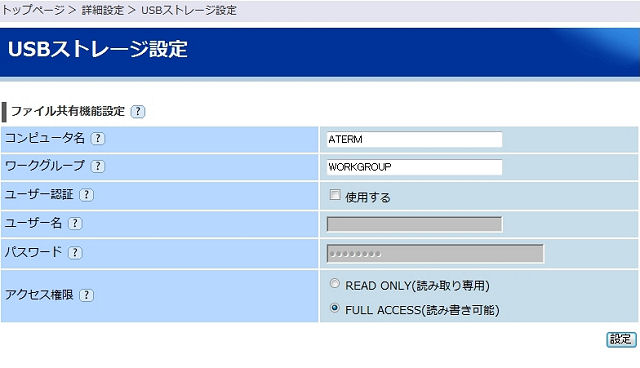Enable the 使用する user authentication checkbox
Viewport: 640px width, 368px height.
[335, 195]
